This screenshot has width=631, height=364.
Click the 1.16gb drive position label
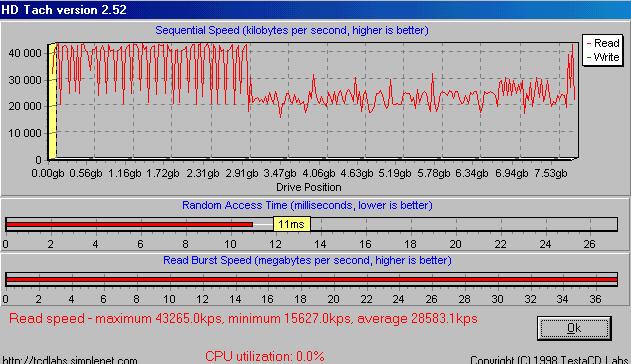(124, 173)
